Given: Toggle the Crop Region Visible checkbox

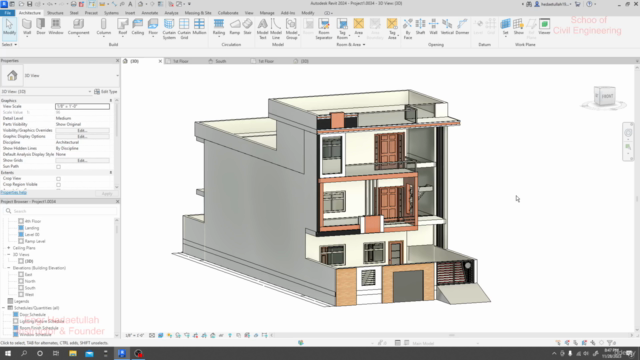Looking at the screenshot, I should coord(58,185).
